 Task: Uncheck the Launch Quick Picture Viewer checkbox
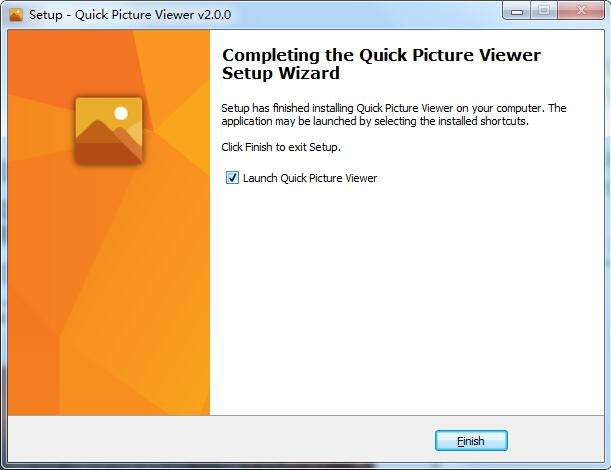click(x=232, y=178)
